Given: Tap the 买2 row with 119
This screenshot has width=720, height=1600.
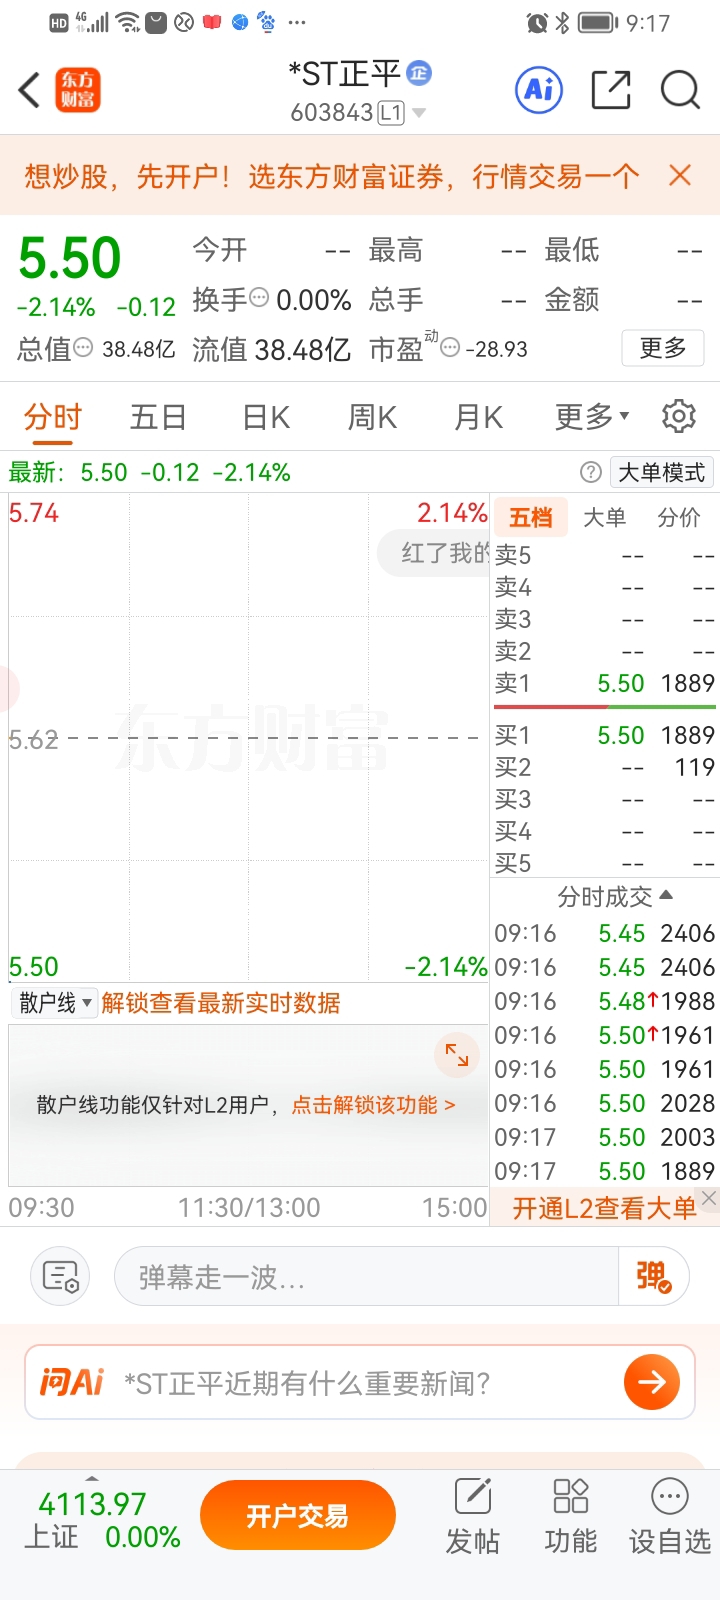Looking at the screenshot, I should [x=605, y=767].
